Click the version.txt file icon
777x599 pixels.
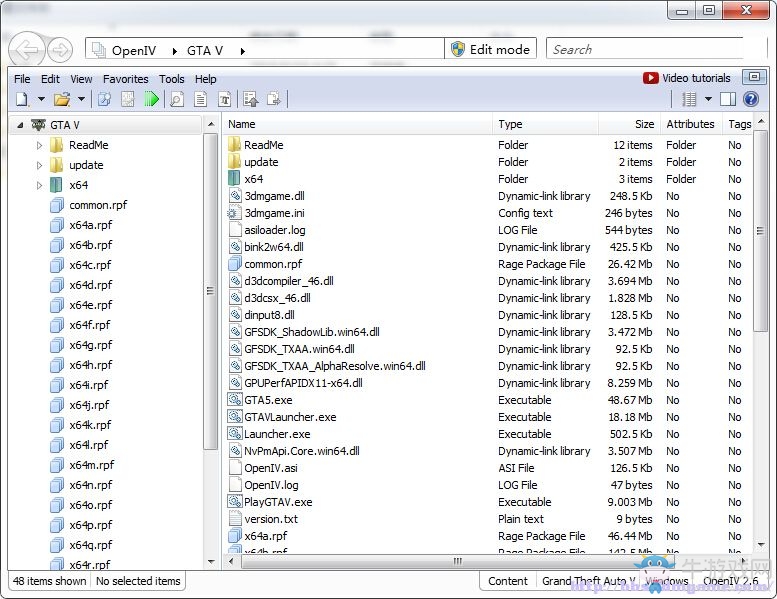coord(235,519)
